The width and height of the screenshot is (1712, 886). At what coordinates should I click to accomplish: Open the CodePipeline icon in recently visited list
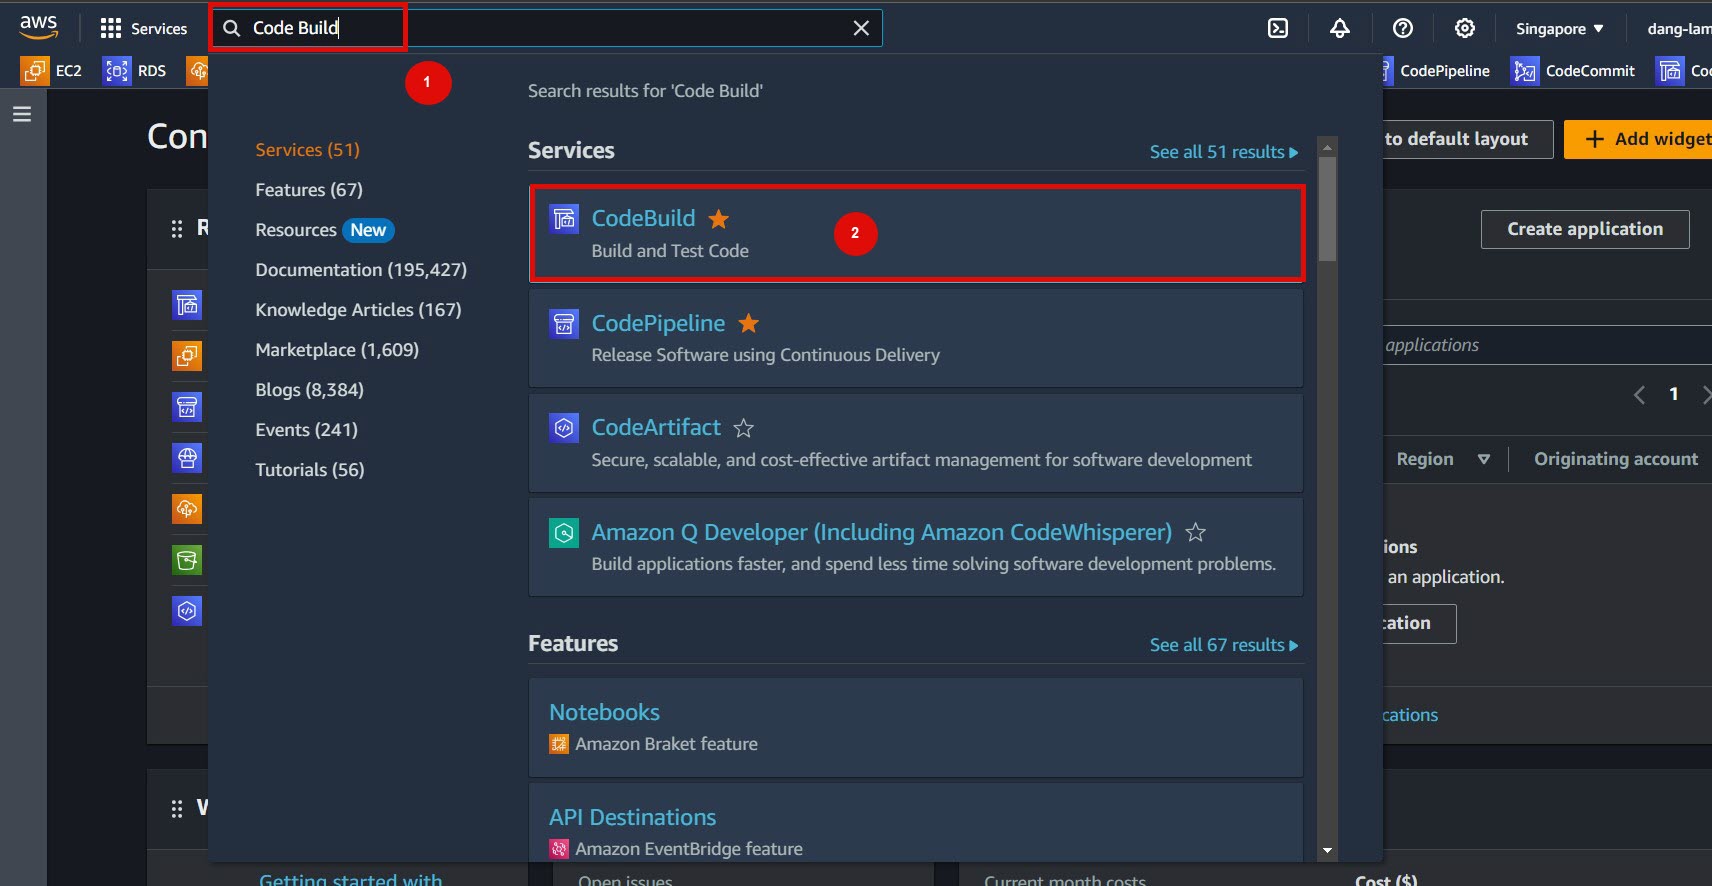click(187, 407)
